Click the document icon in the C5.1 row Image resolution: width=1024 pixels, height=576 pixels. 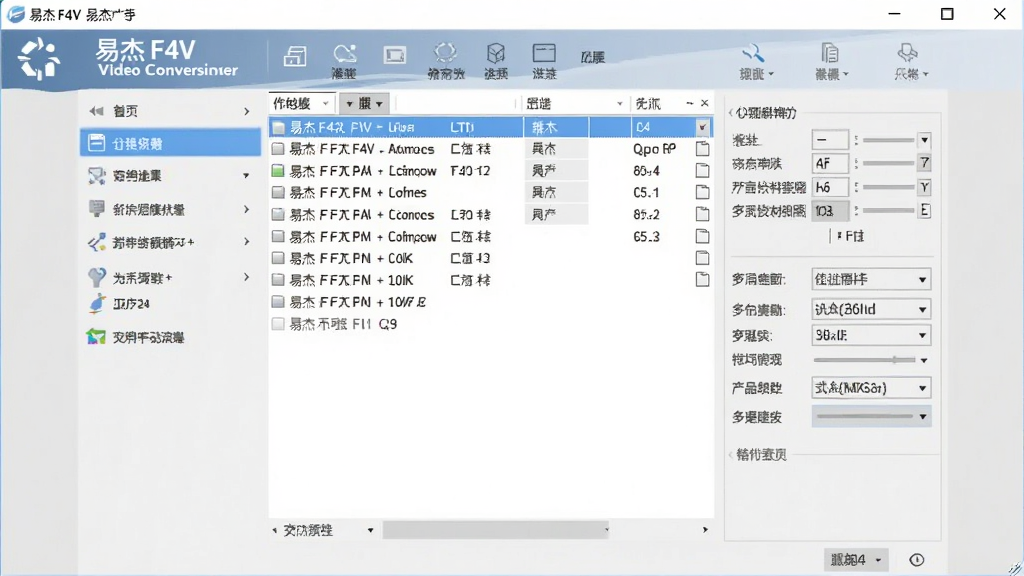coord(702,193)
